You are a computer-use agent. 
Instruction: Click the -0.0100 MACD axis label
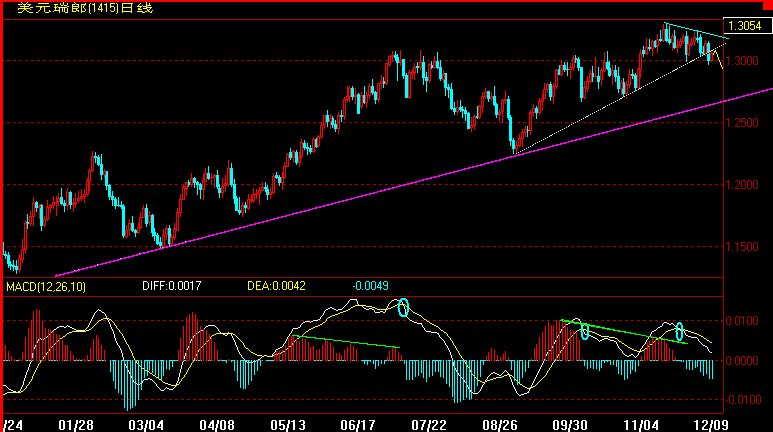[x=741, y=399]
